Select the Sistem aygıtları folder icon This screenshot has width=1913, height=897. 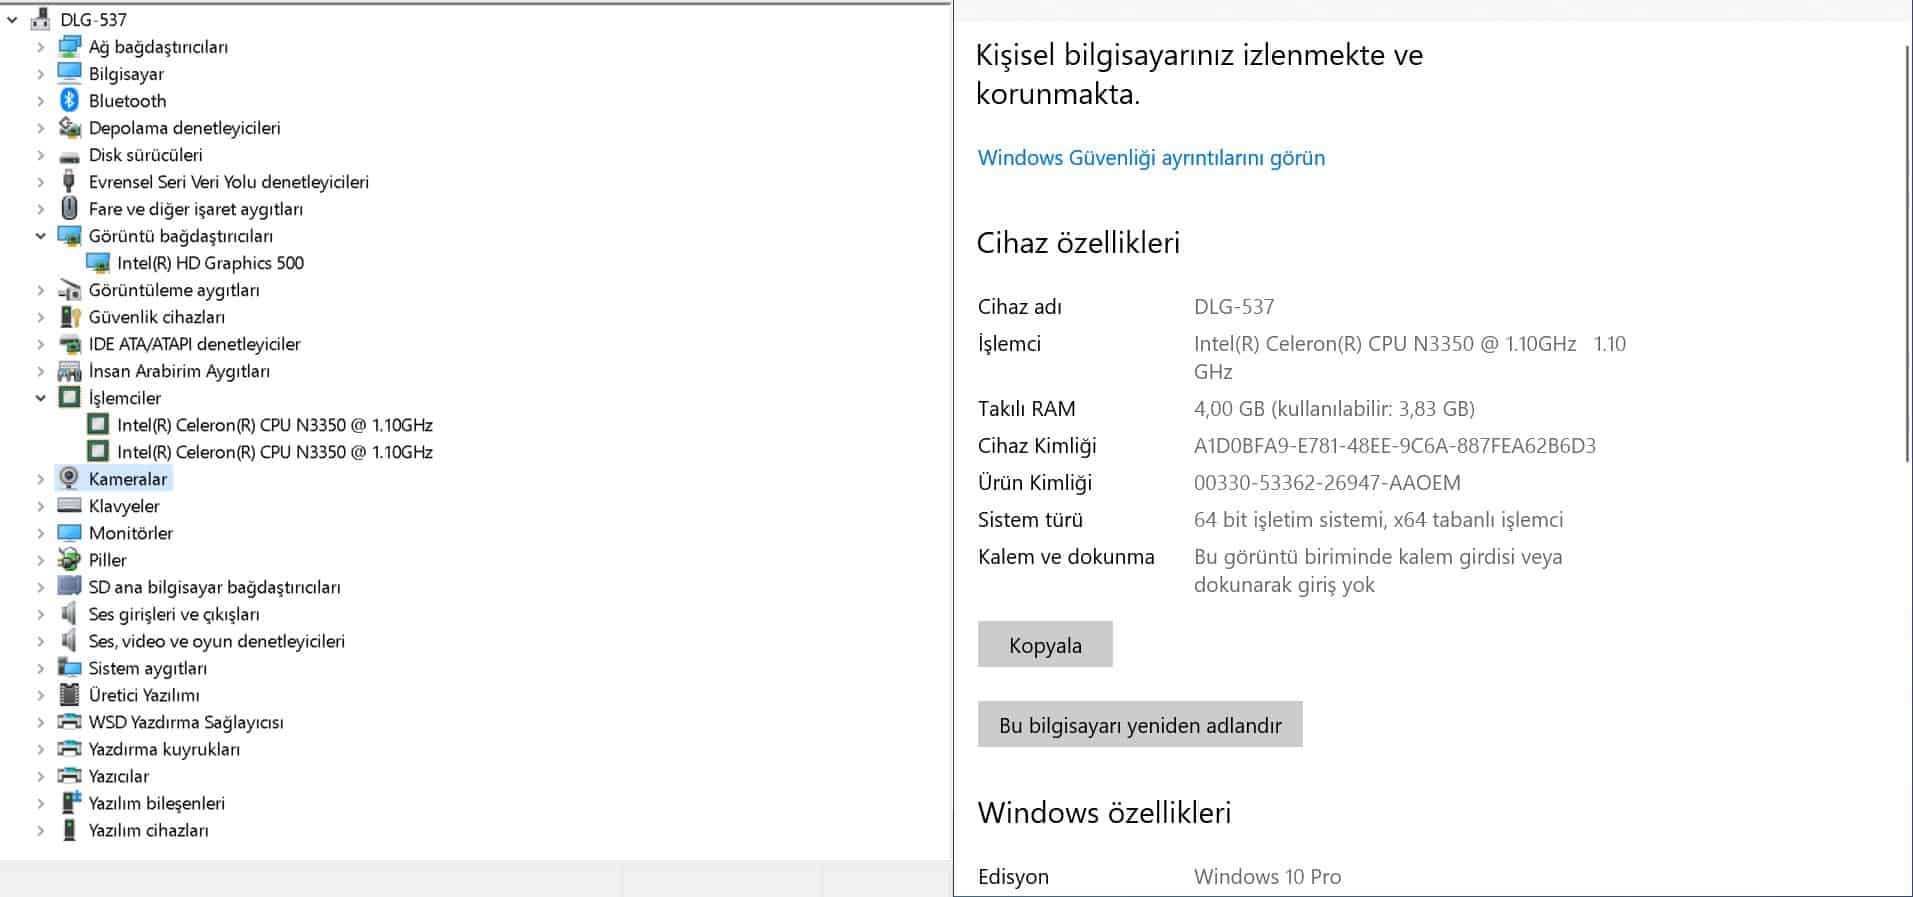click(x=69, y=667)
